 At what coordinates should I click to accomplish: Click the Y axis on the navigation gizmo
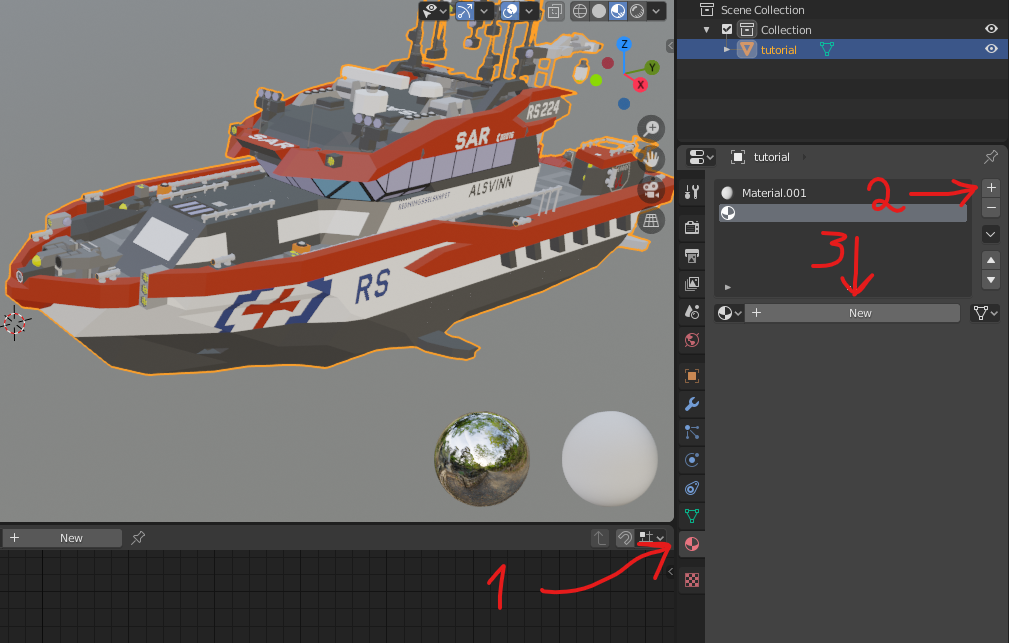click(652, 67)
